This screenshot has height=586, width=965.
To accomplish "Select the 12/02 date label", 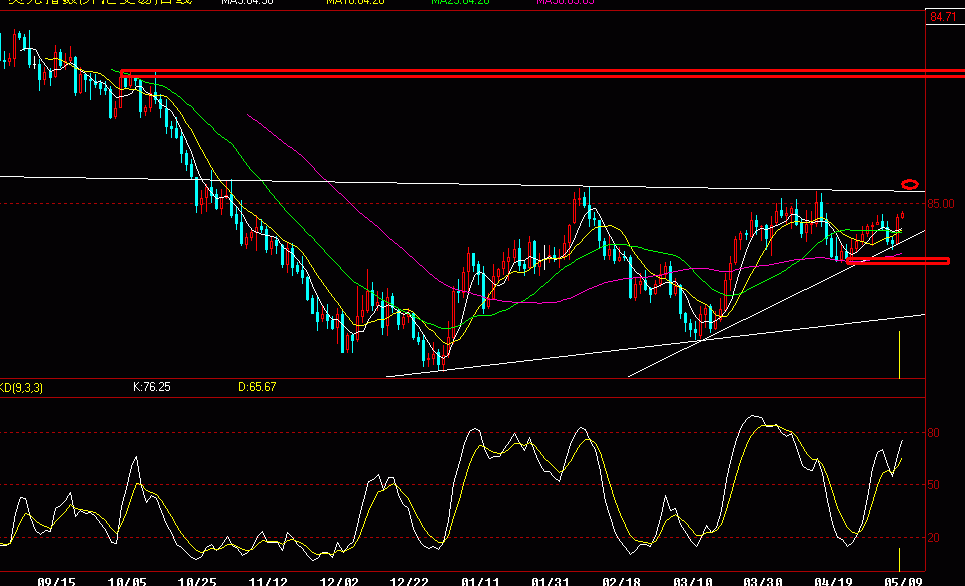I will [x=338, y=581].
